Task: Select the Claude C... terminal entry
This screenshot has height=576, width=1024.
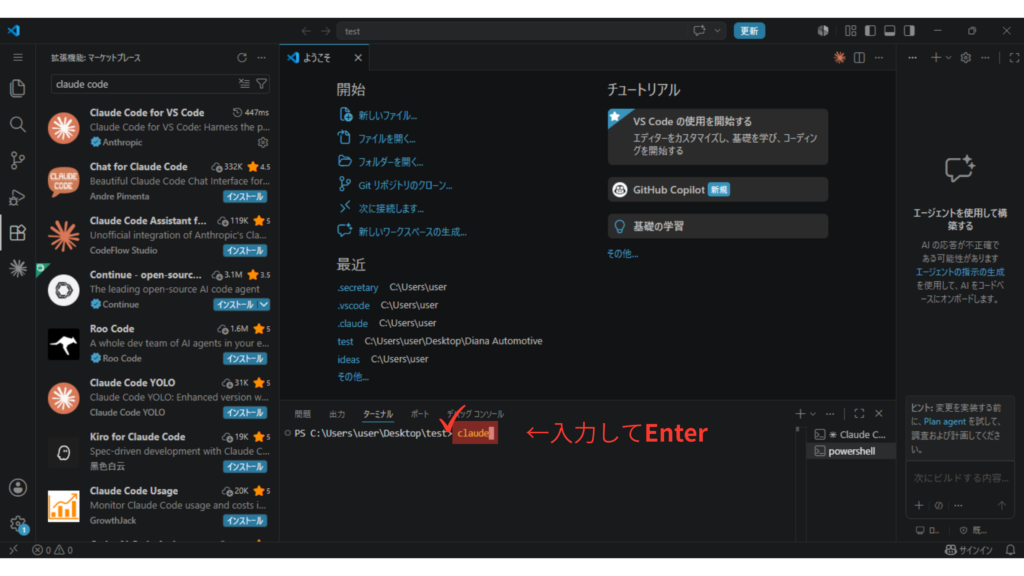Action: click(852, 434)
